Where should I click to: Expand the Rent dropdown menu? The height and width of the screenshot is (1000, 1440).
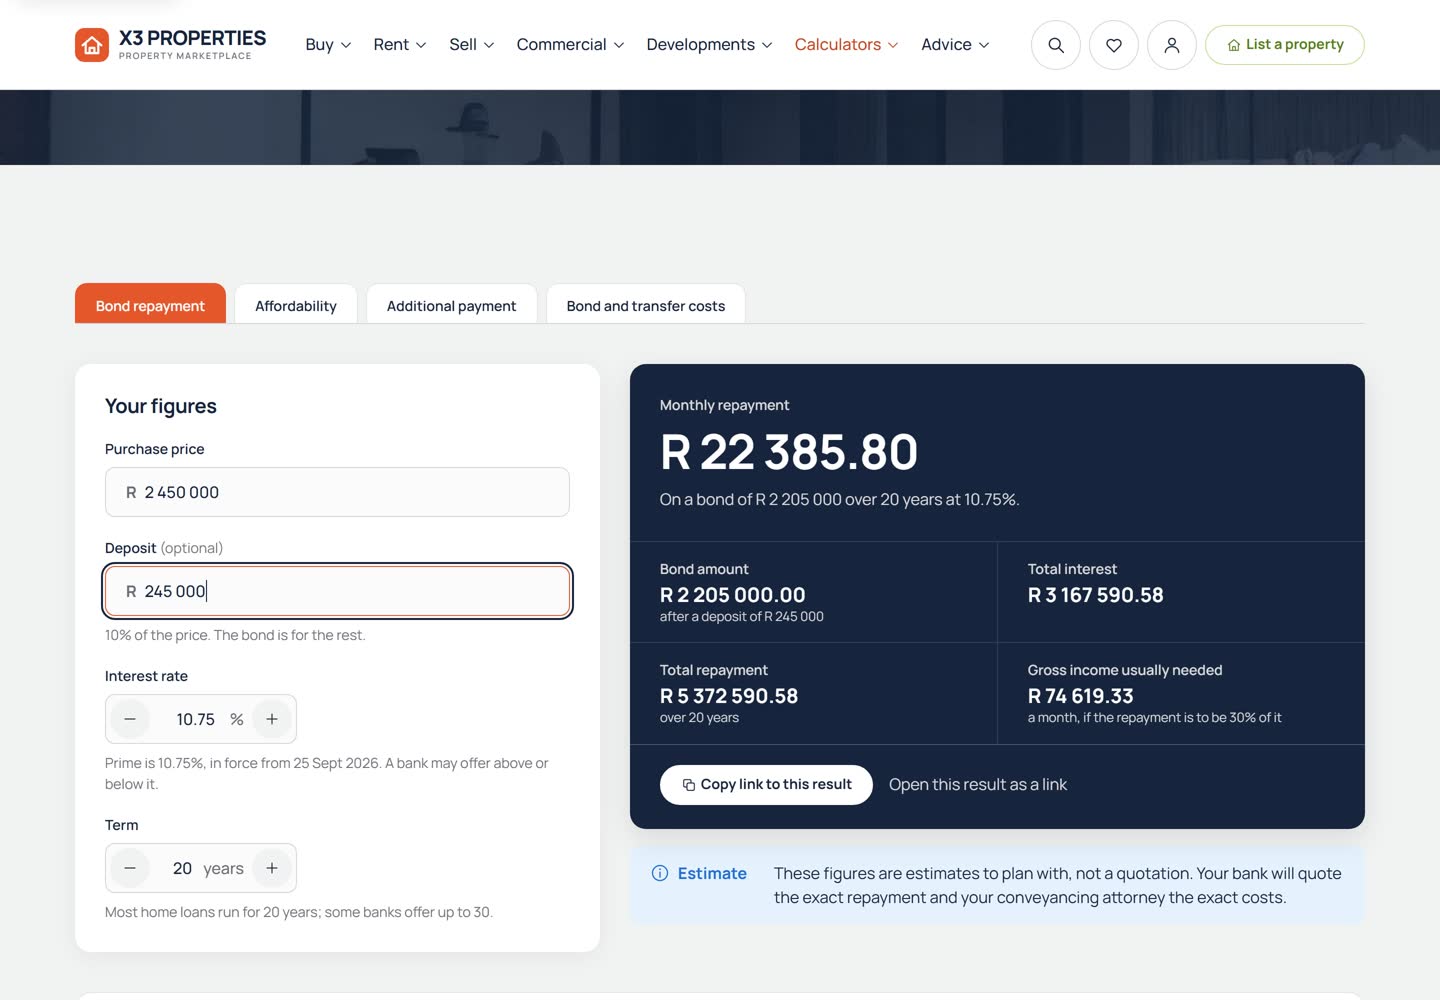tap(400, 45)
